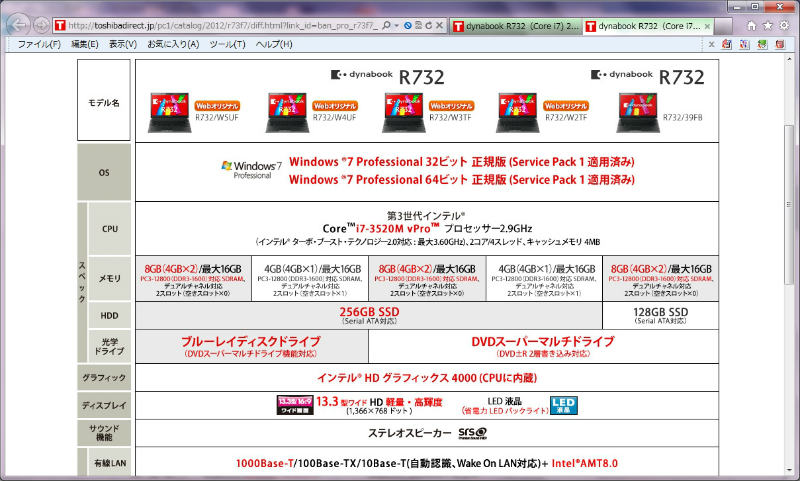Viewport: 800px width, 481px height.
Task: Click インテル HD グラフィックス 4000 text
Action: coord(427,378)
